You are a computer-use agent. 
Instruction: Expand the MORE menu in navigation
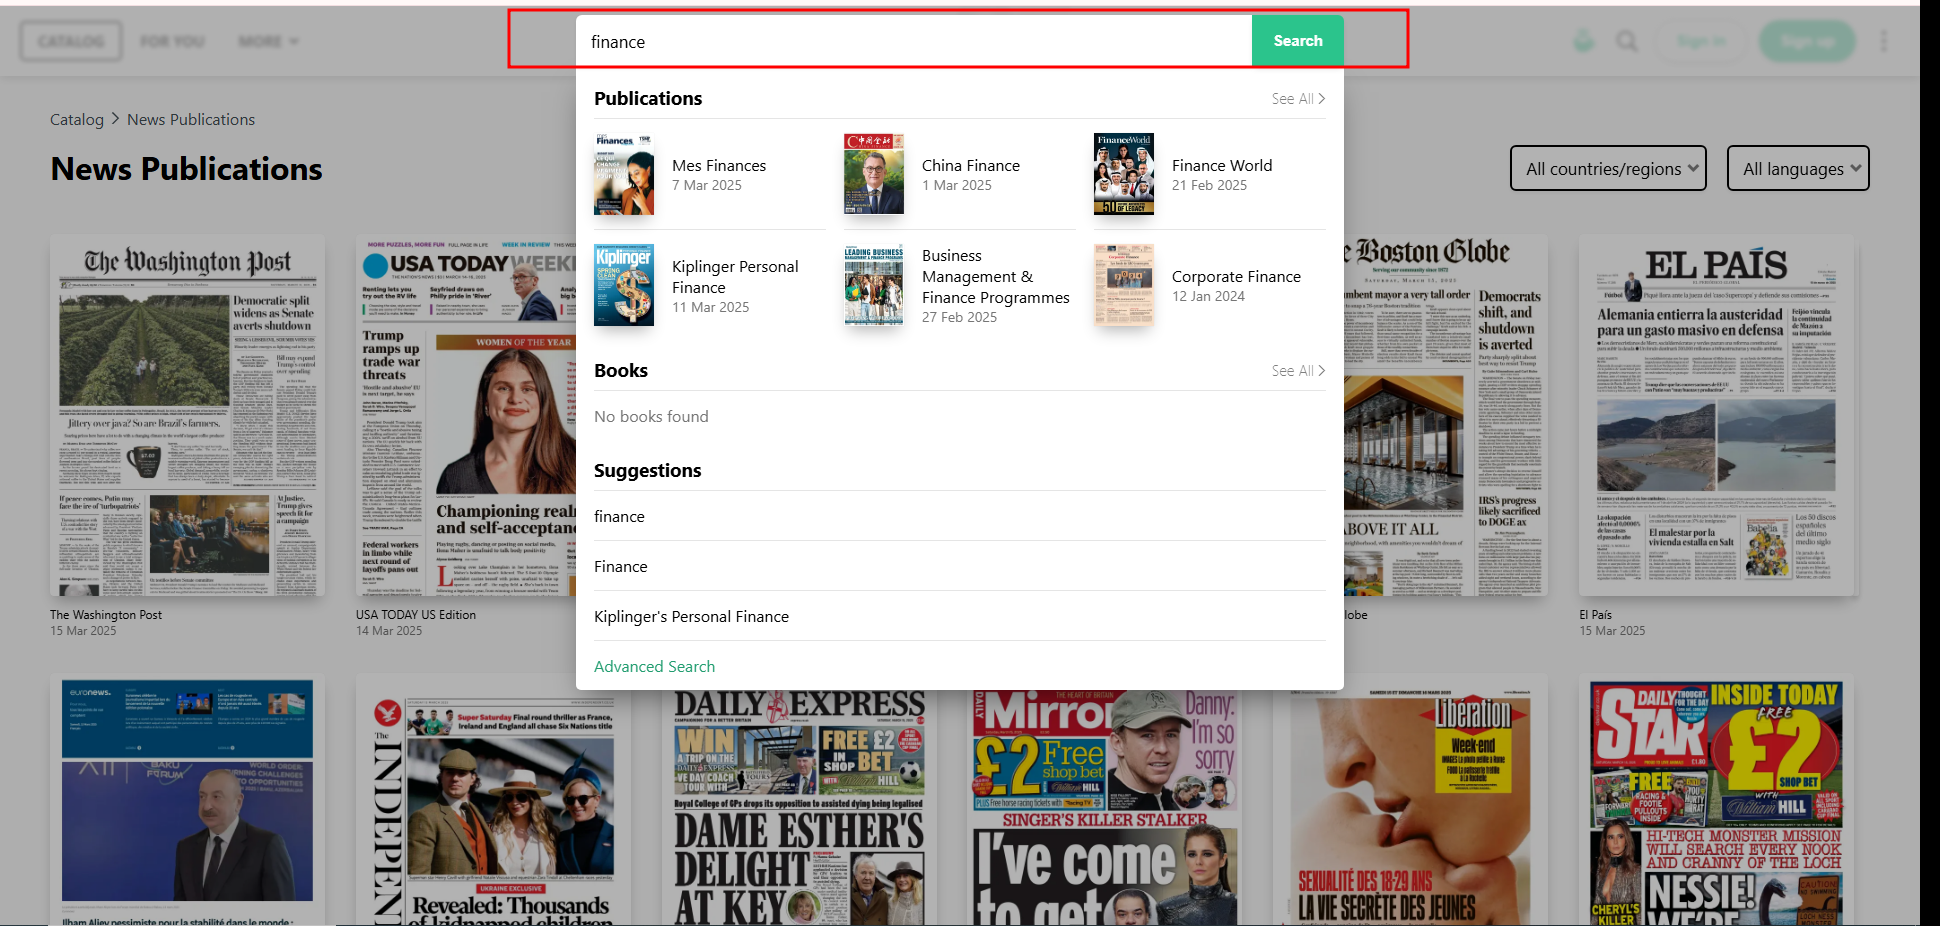[268, 41]
